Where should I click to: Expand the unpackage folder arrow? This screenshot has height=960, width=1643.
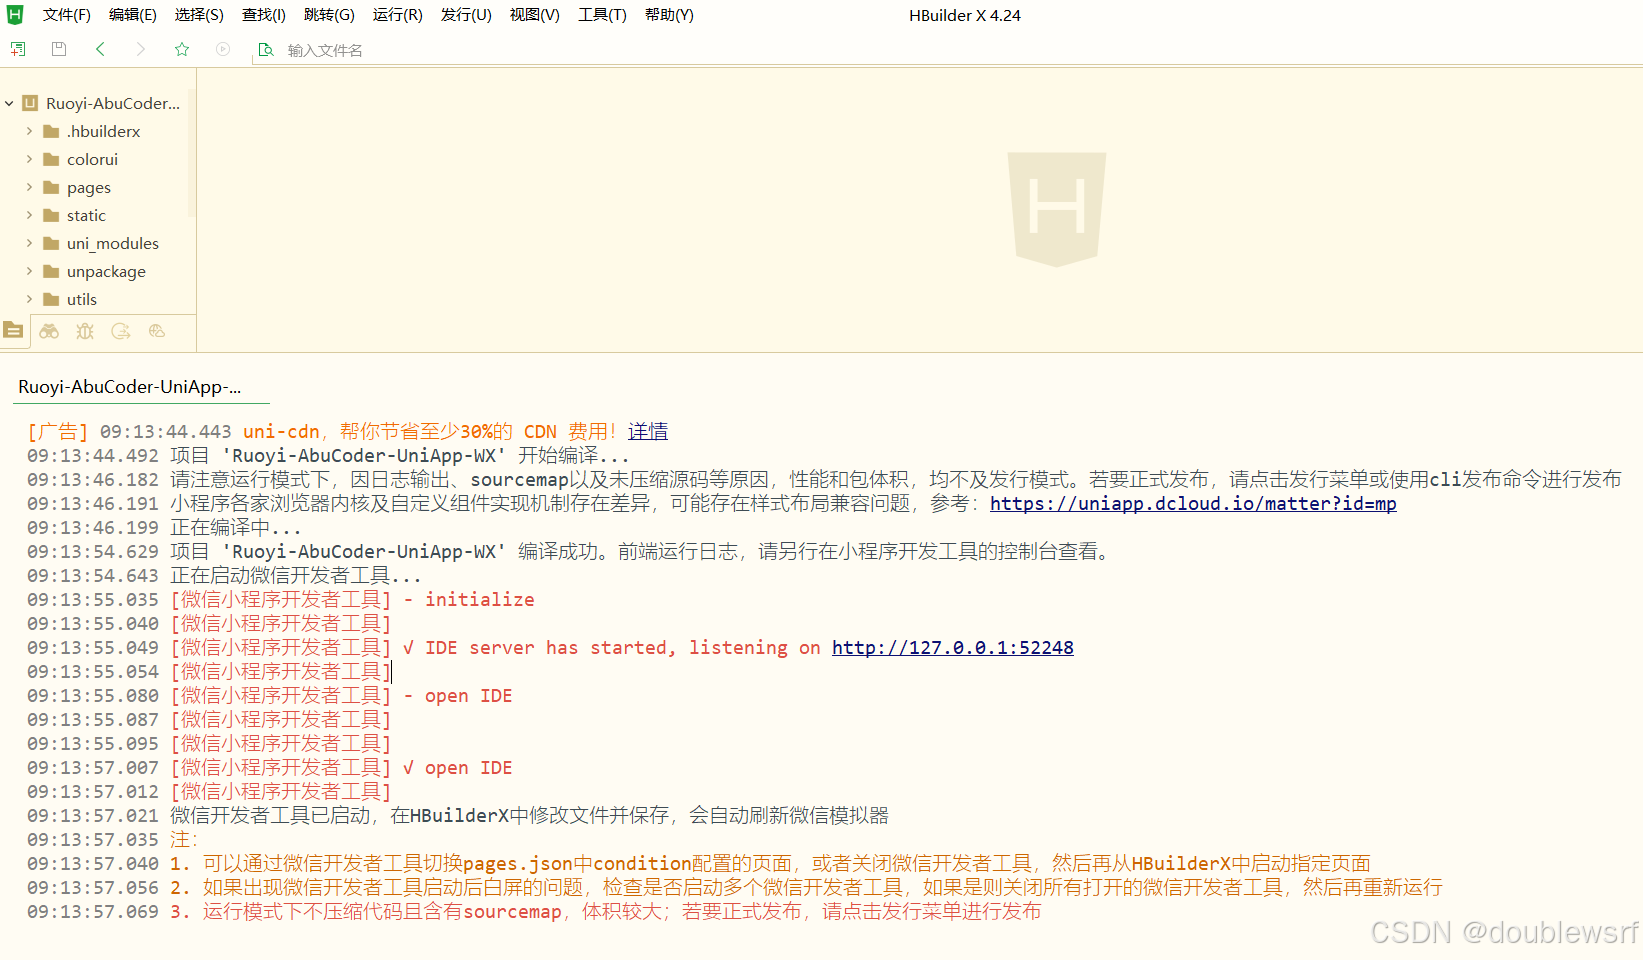[x=29, y=271]
